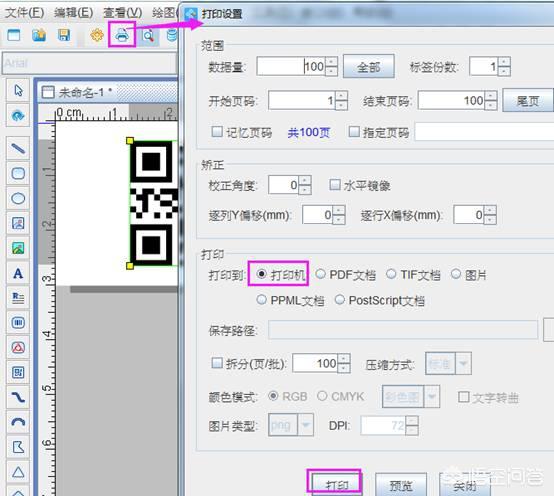Open the print preview magnifier icon

[148, 36]
